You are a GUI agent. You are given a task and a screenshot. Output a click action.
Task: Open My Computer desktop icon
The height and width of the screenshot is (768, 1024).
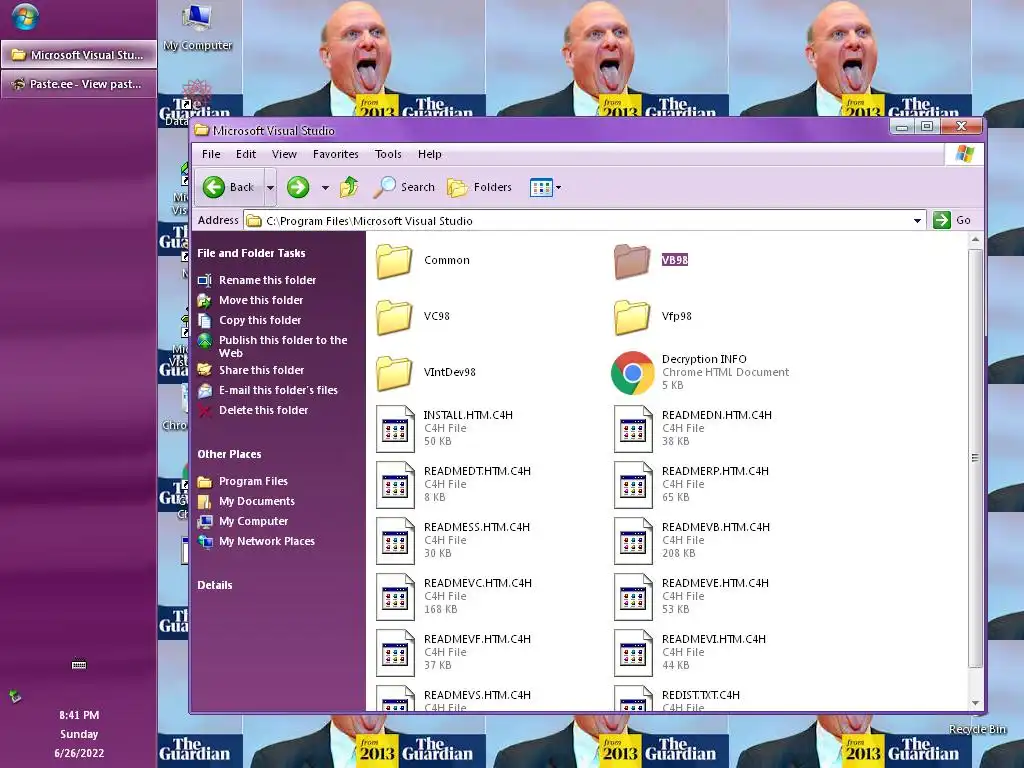pos(198,27)
